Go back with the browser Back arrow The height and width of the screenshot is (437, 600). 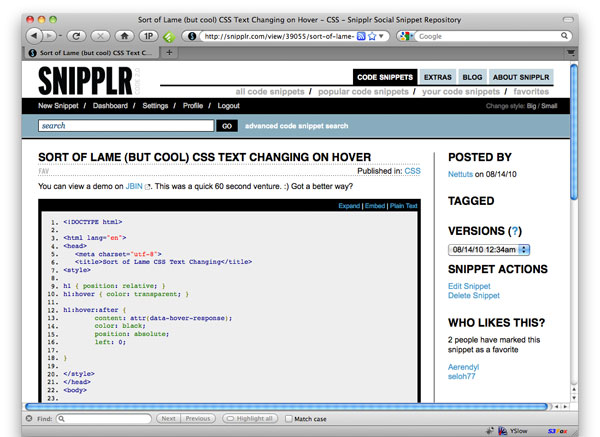coord(34,36)
